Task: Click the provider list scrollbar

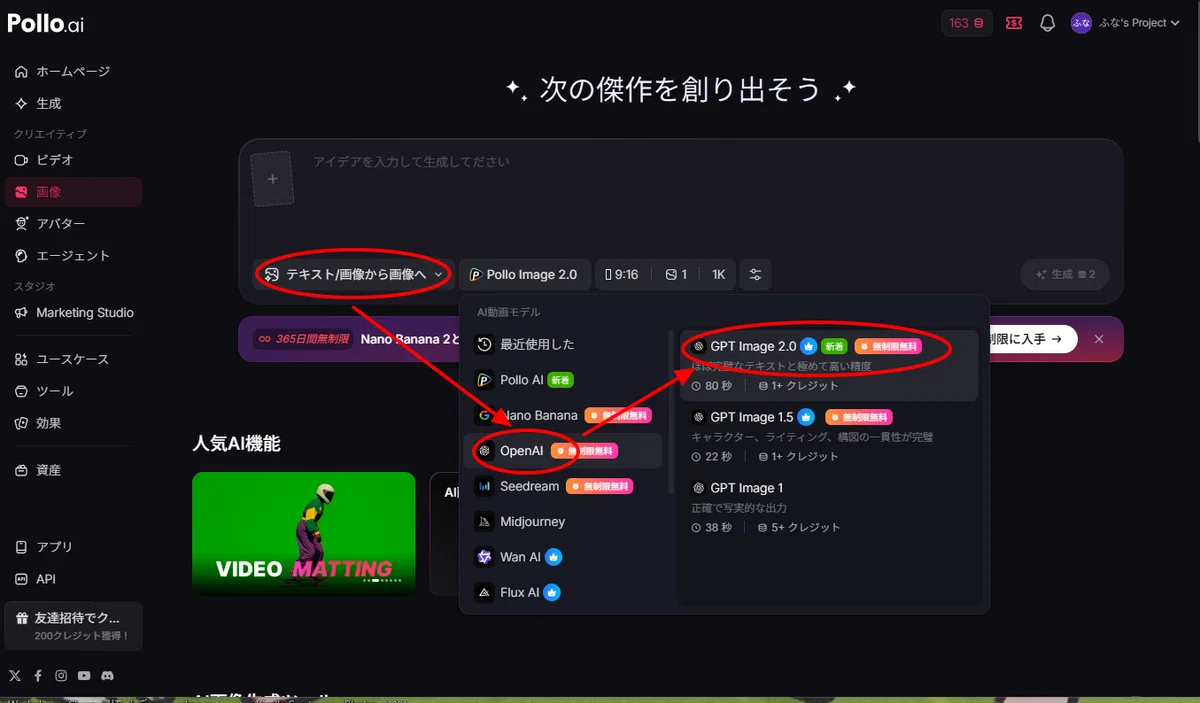Action: tap(671, 412)
